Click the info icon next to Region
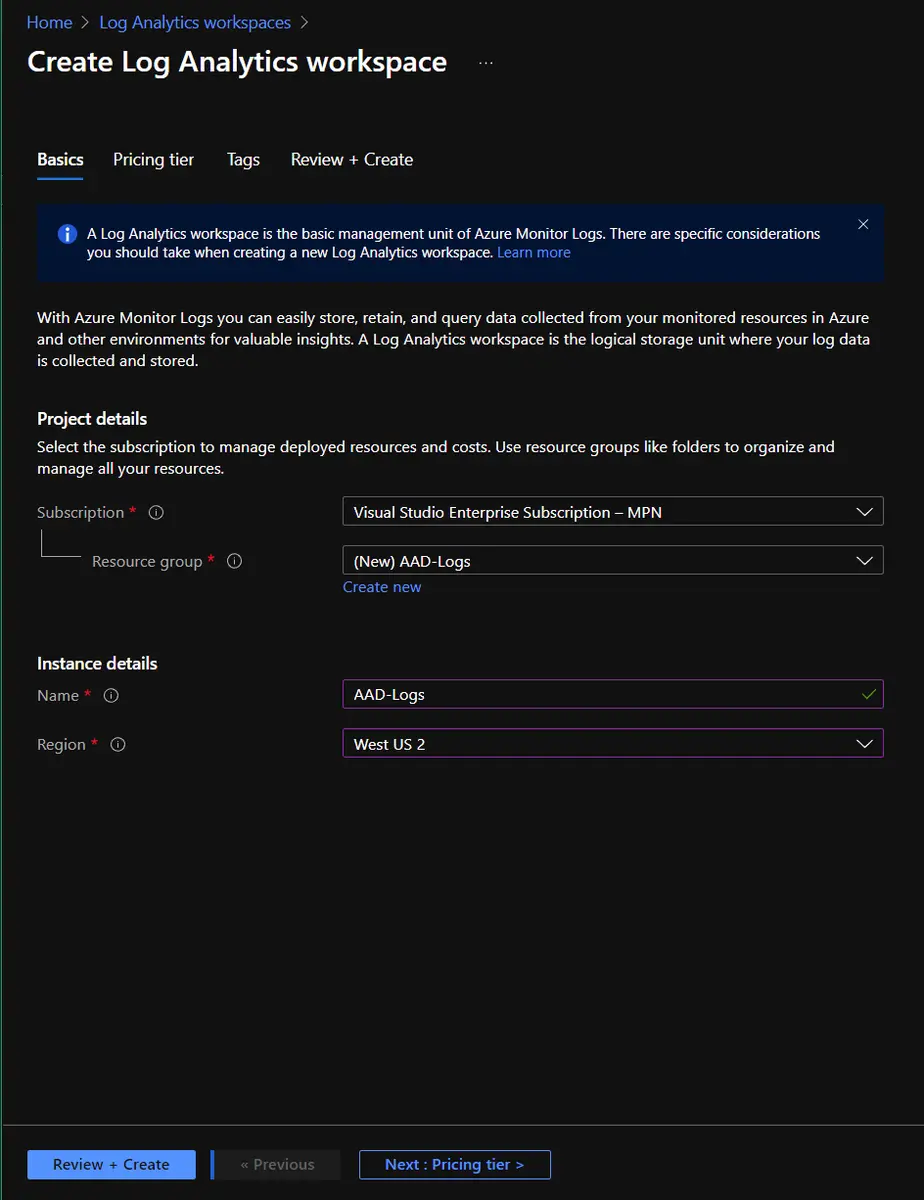 point(118,745)
